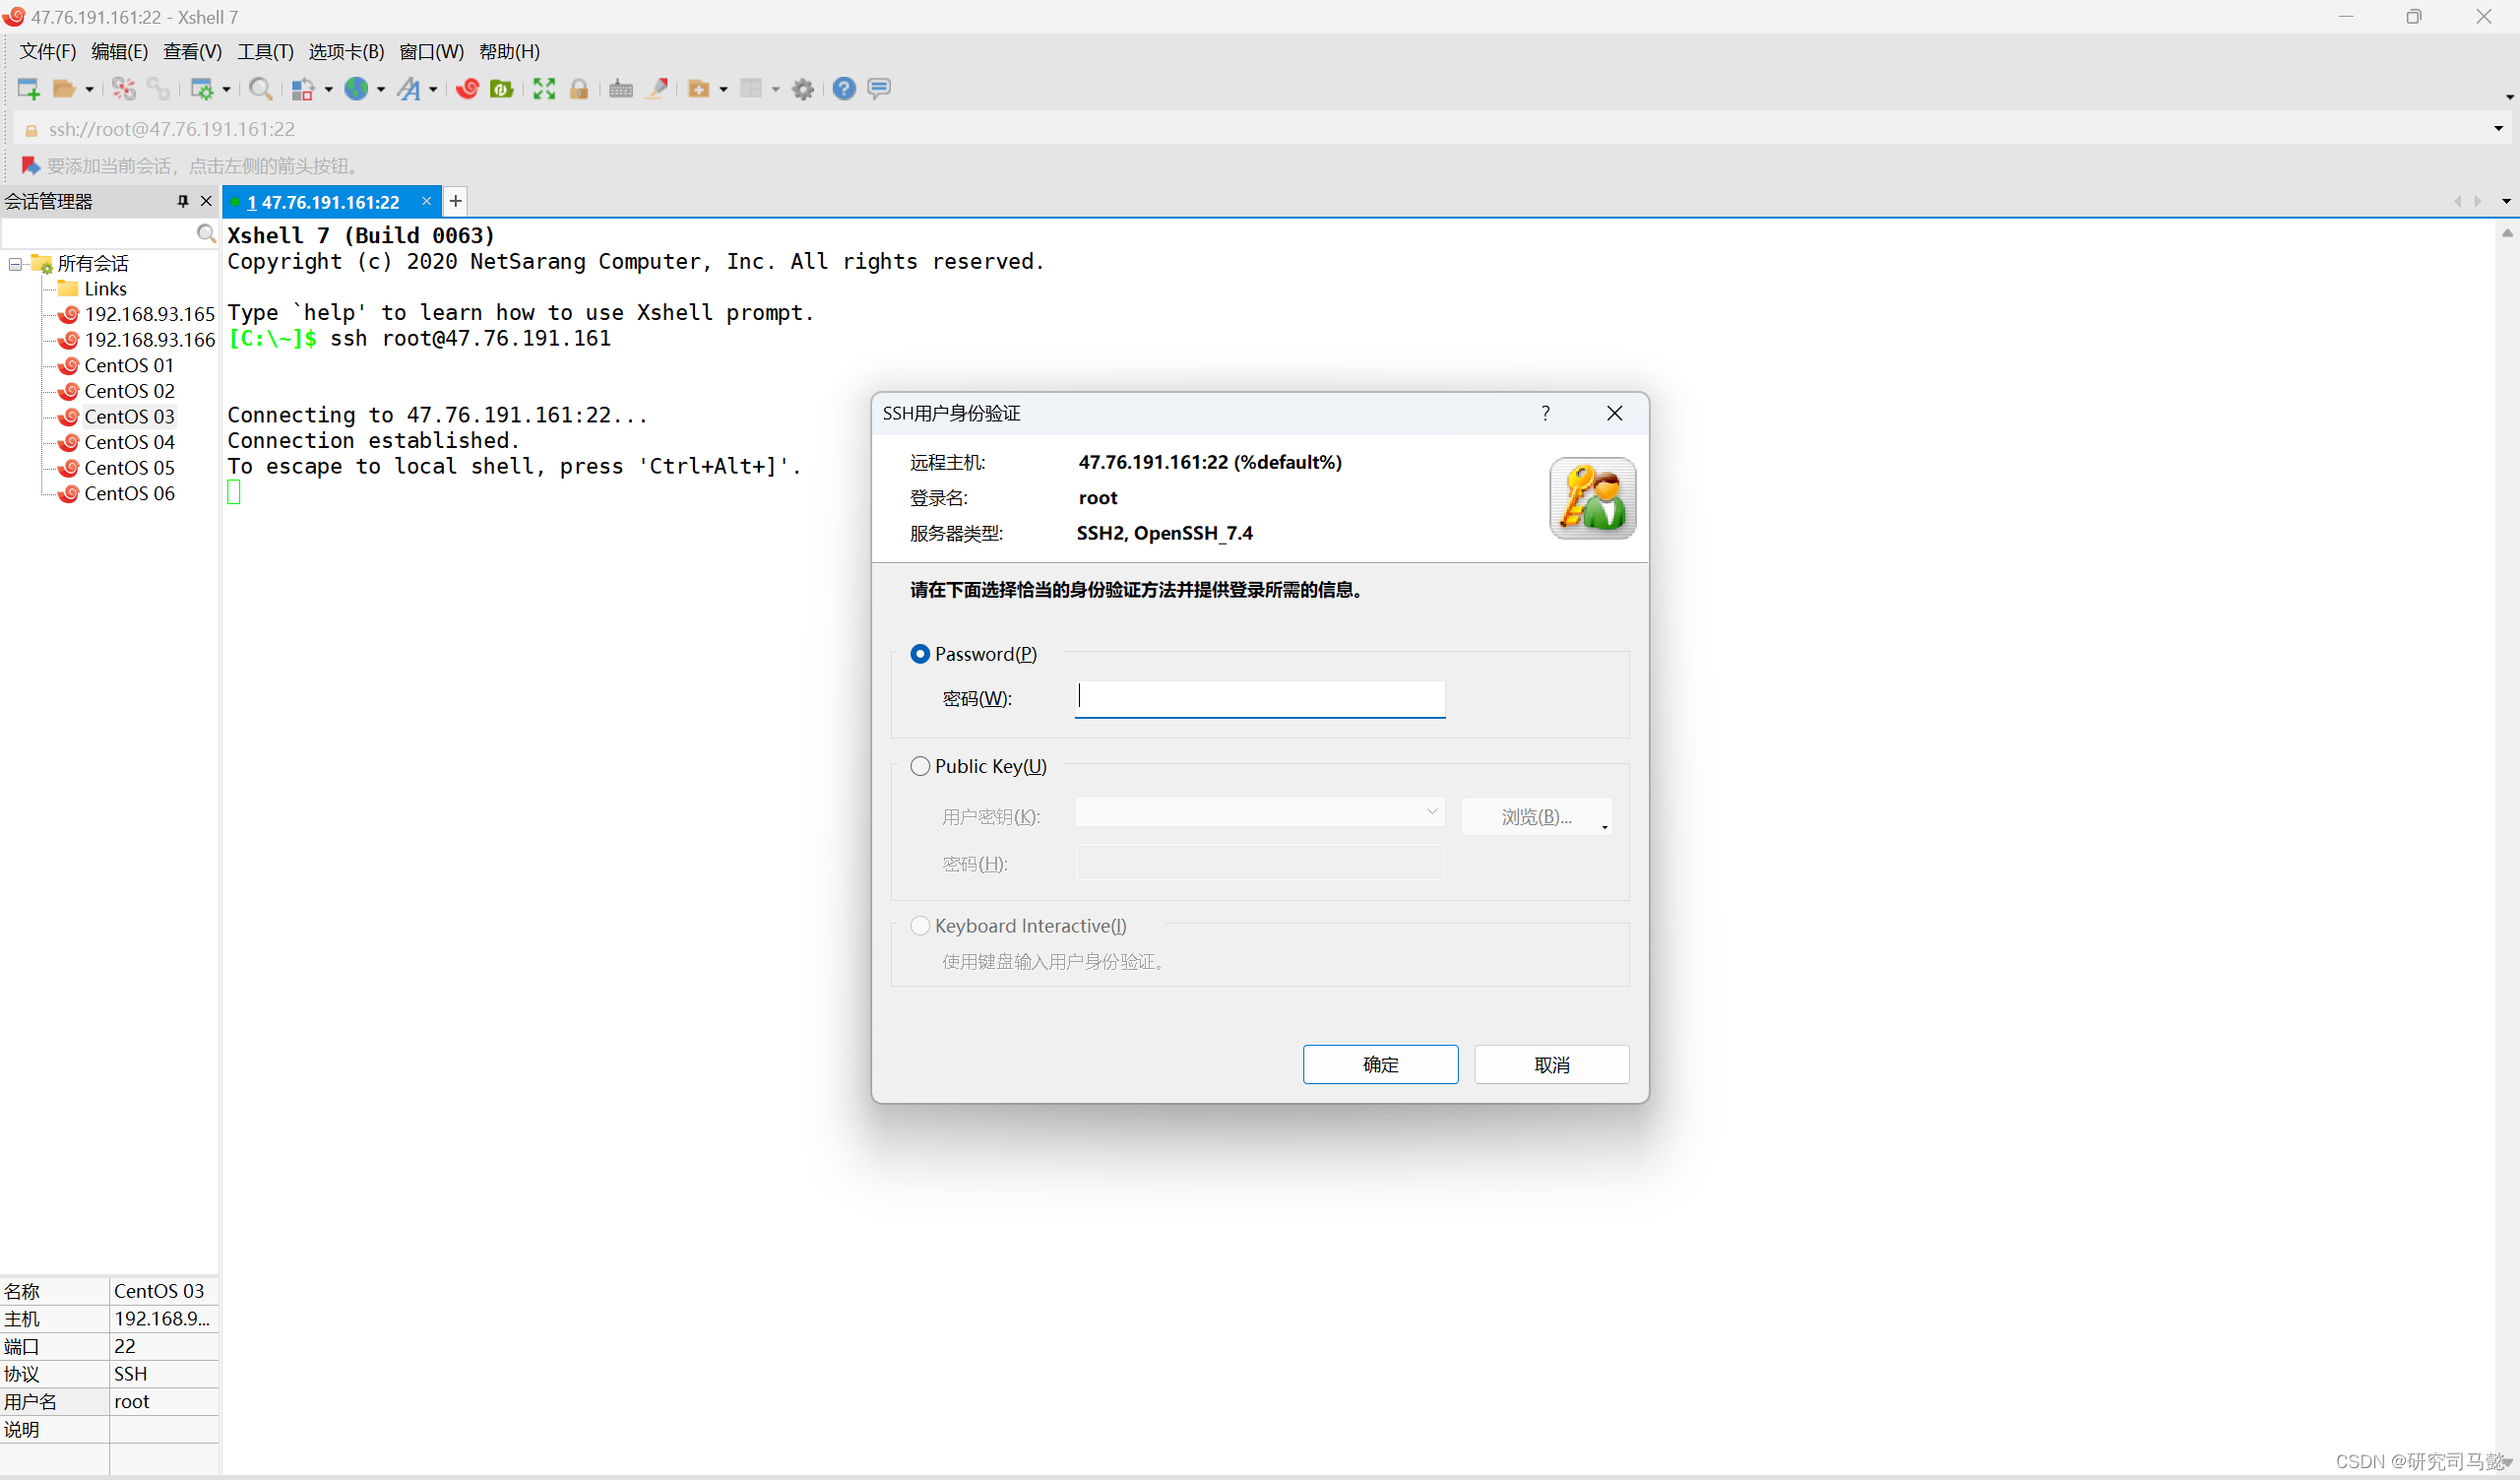Screen dimensions: 2520x1480
Task: Toggle full screen with green arrows icon
Action: point(544,89)
